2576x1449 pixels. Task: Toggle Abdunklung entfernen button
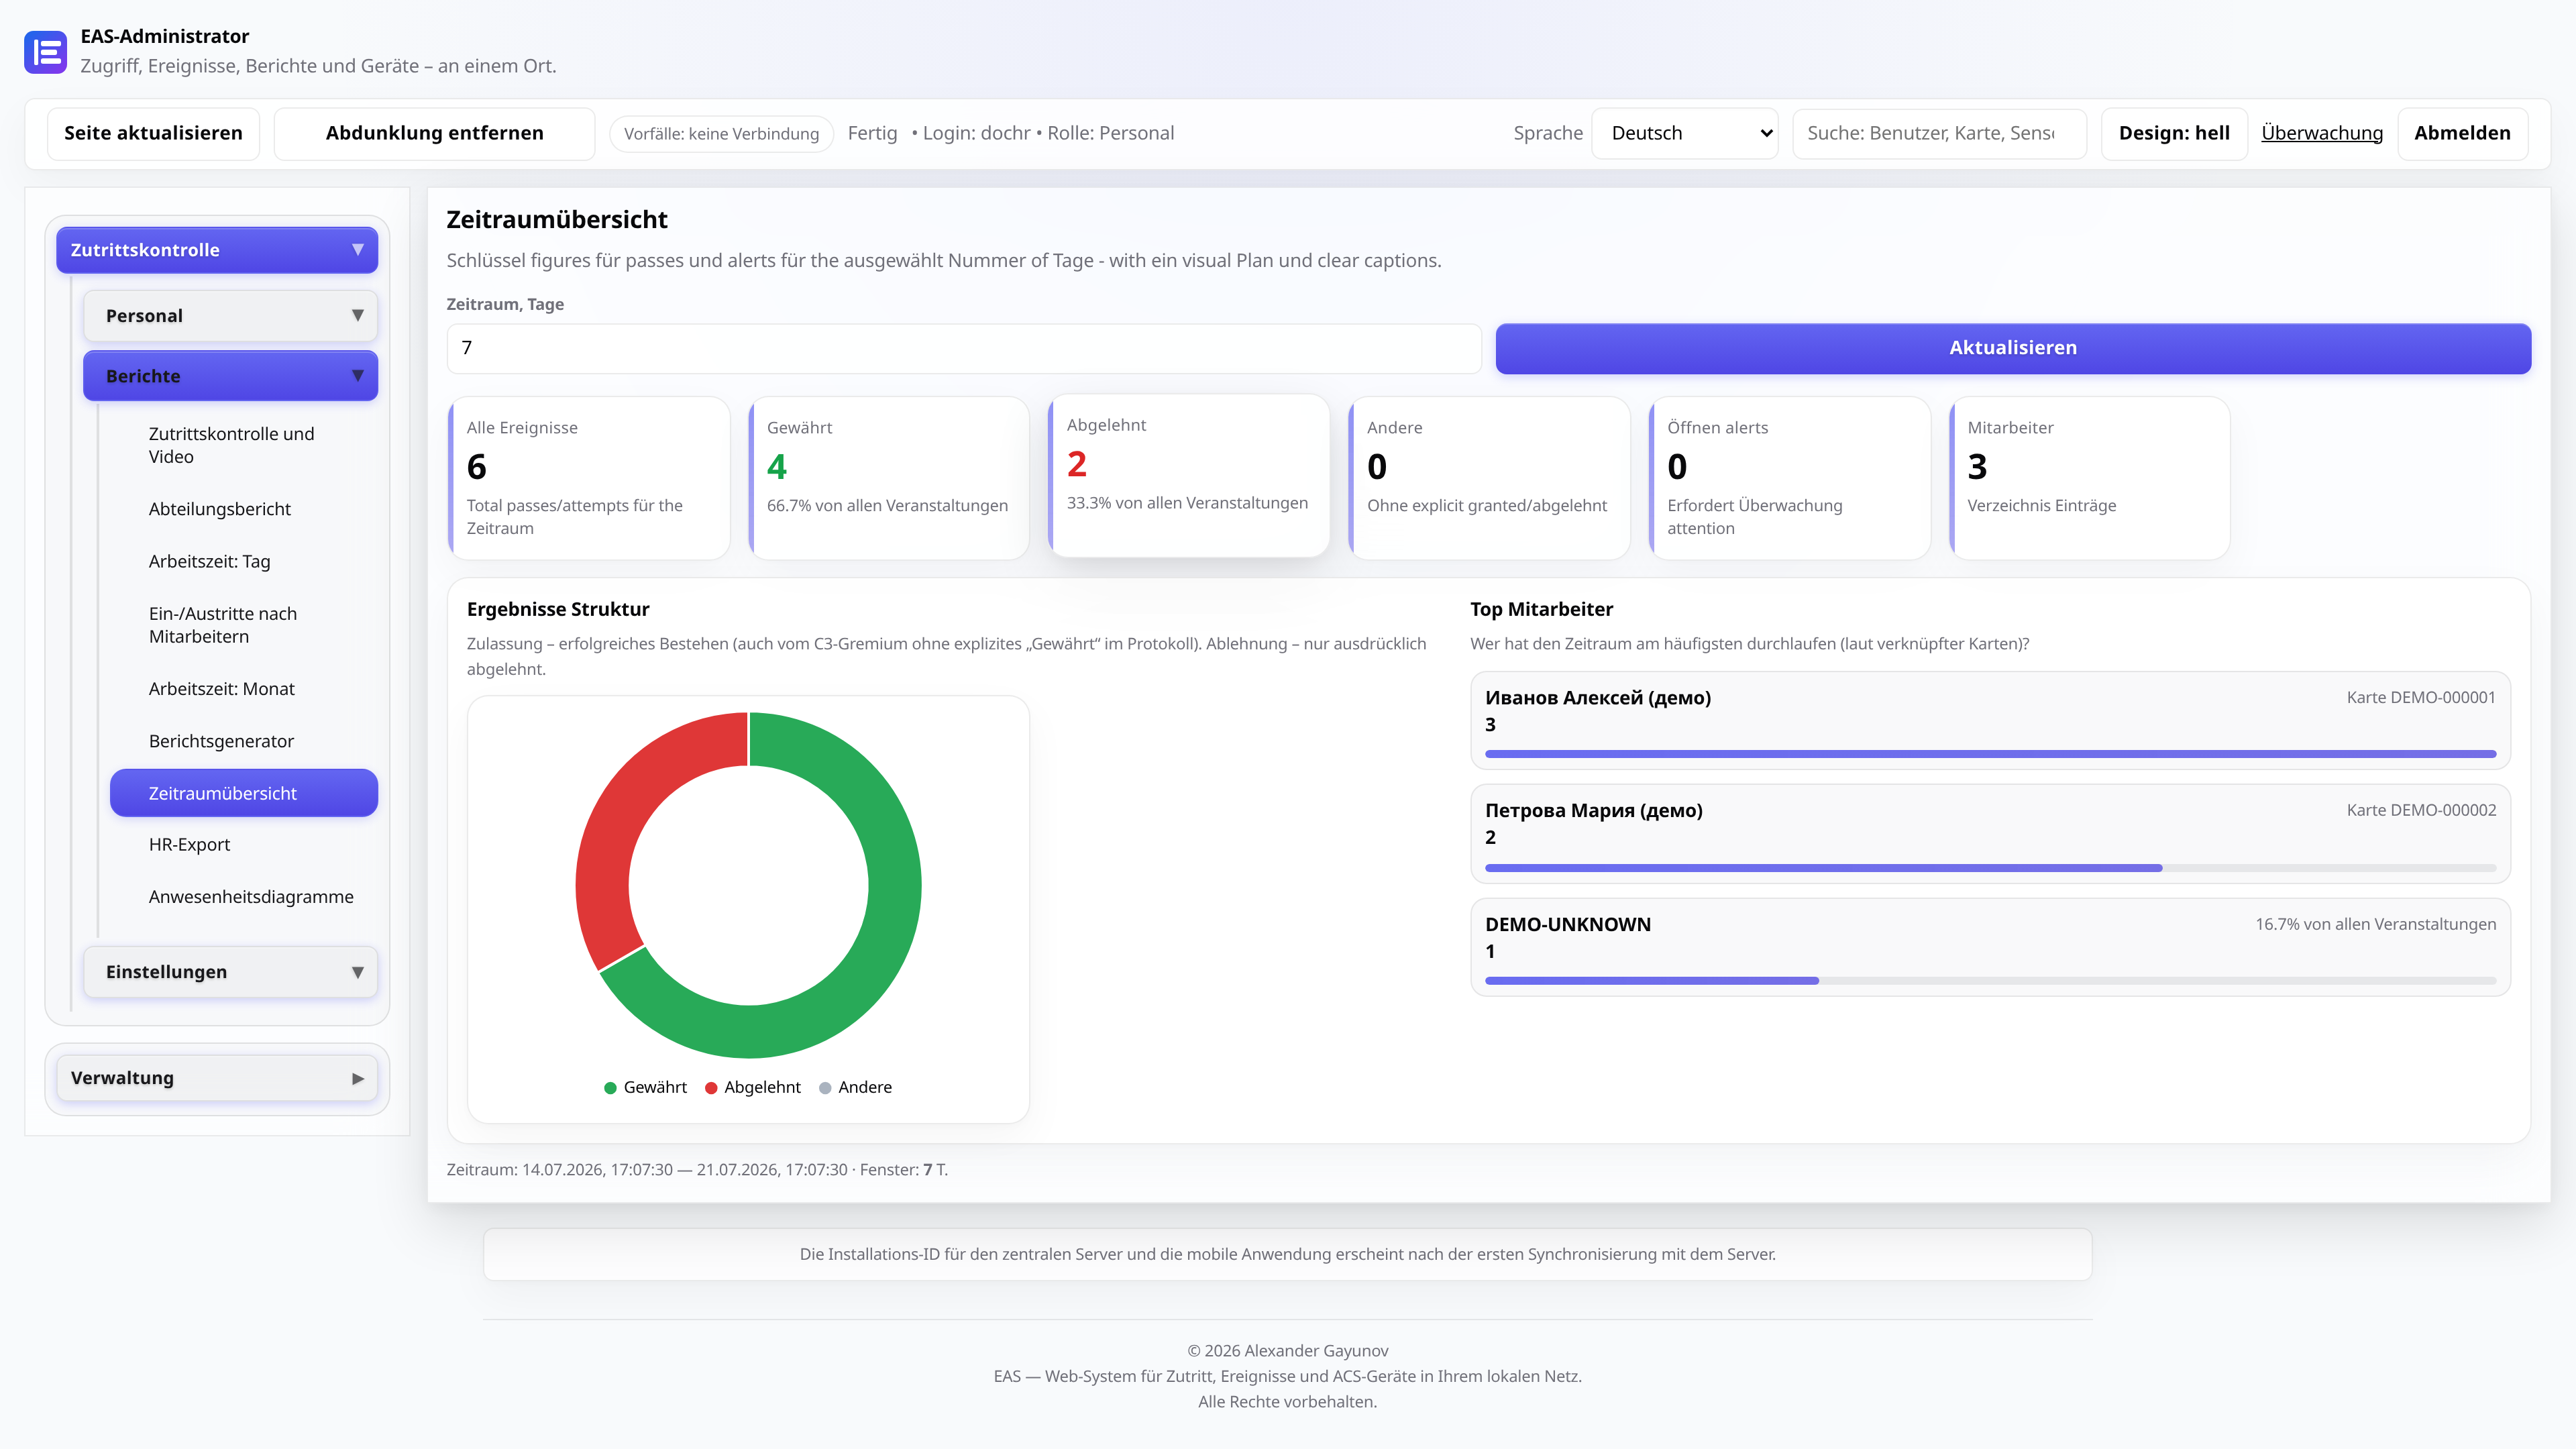click(x=434, y=133)
